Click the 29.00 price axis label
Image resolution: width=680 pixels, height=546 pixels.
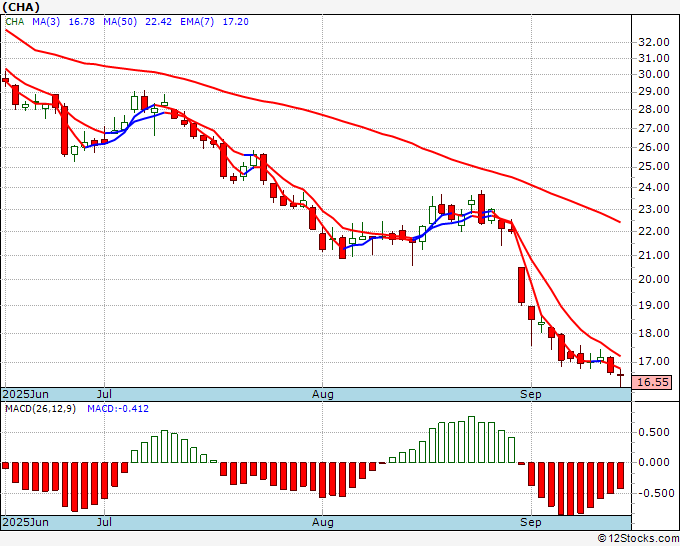click(654, 92)
